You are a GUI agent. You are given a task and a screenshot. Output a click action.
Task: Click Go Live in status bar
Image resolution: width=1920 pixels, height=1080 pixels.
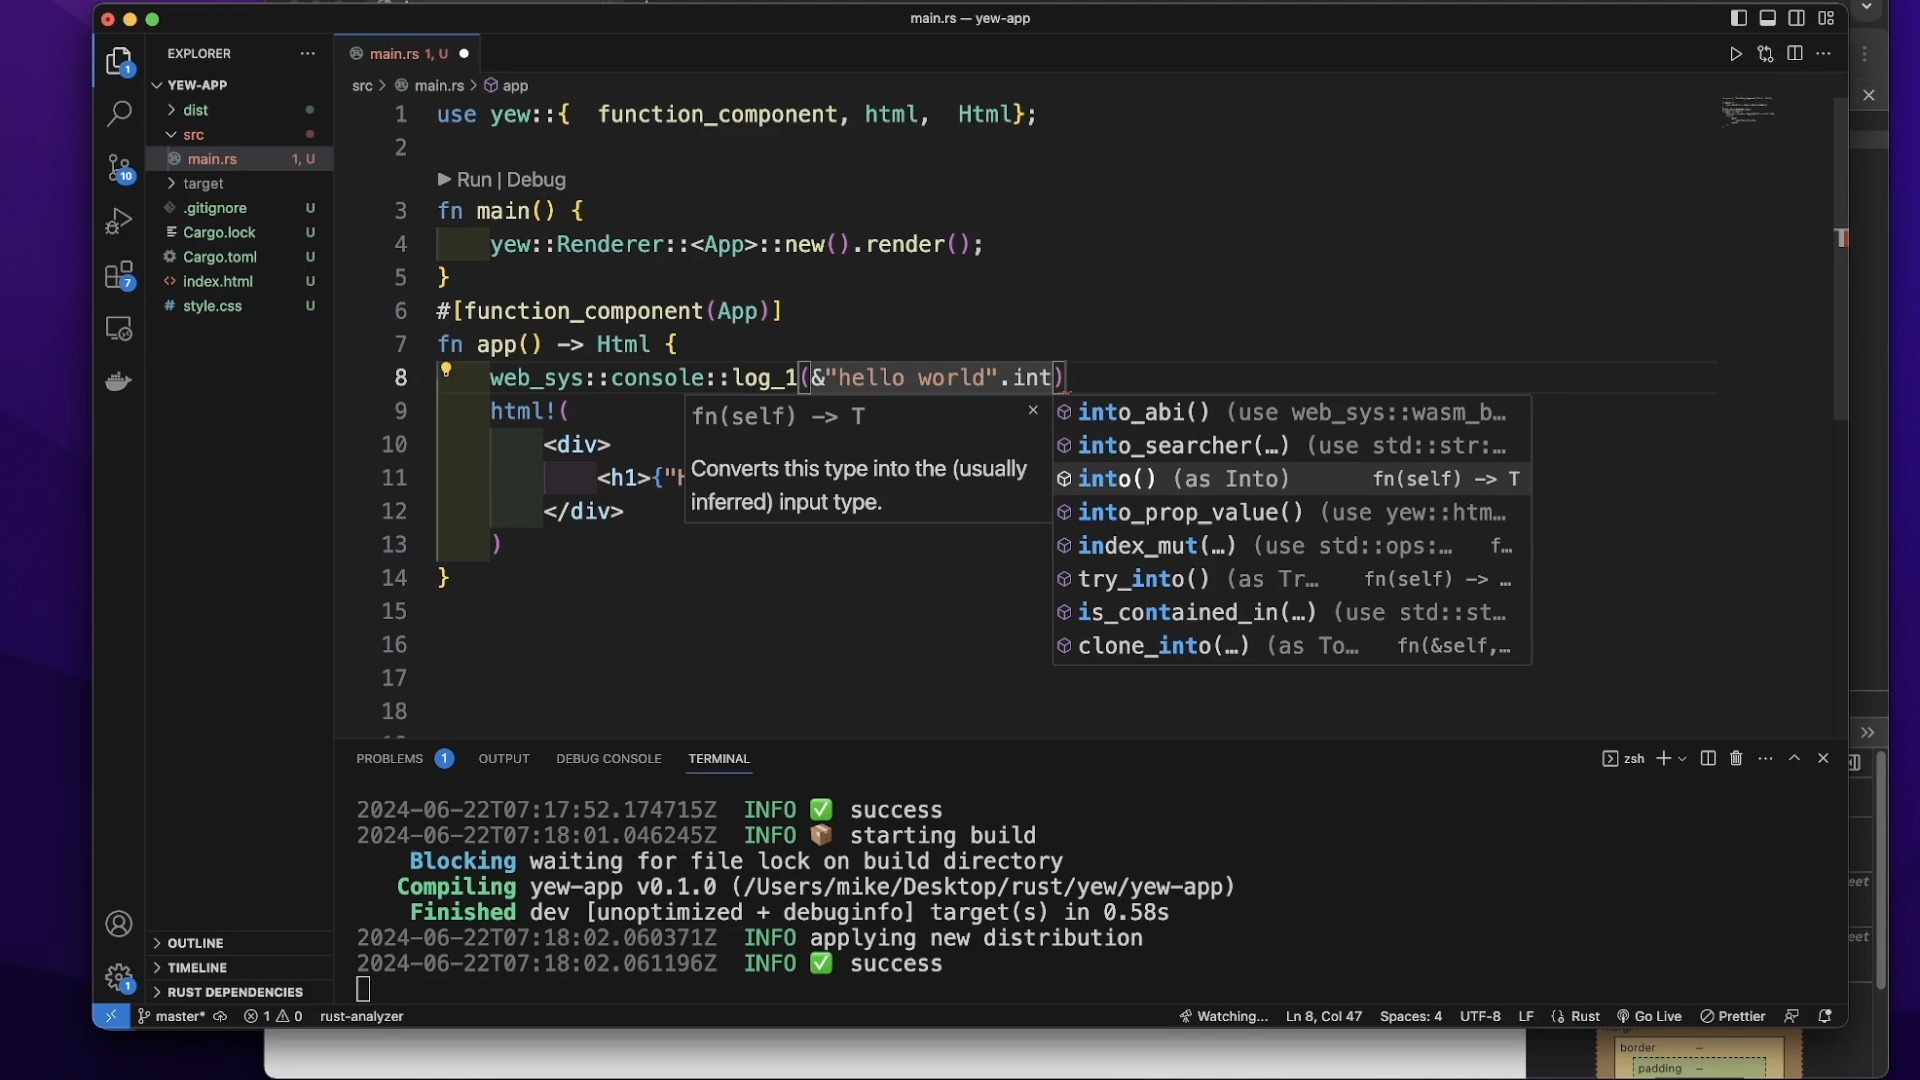(x=1649, y=1016)
